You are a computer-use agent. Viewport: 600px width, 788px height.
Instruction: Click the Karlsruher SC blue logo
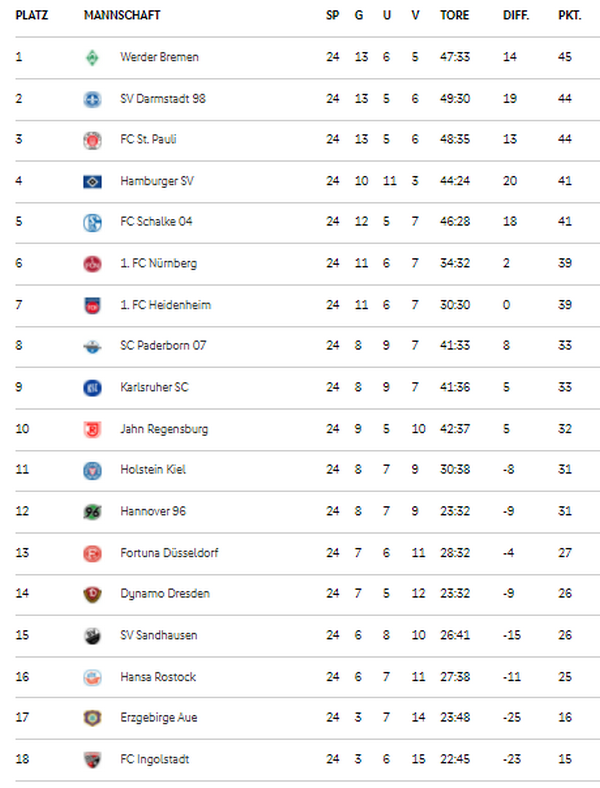[x=92, y=387]
